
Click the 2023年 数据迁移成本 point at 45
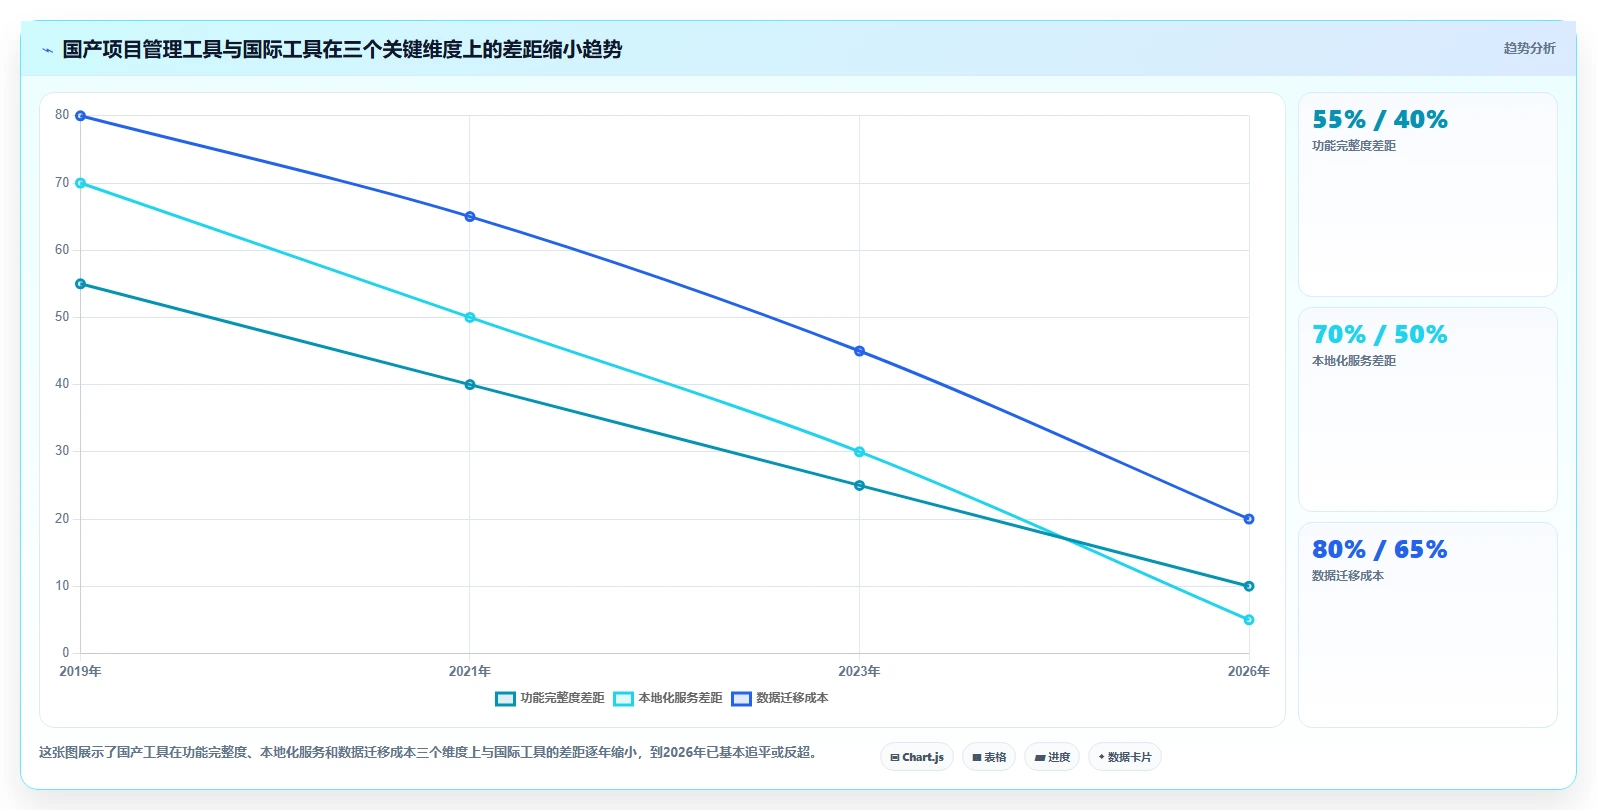(x=859, y=351)
